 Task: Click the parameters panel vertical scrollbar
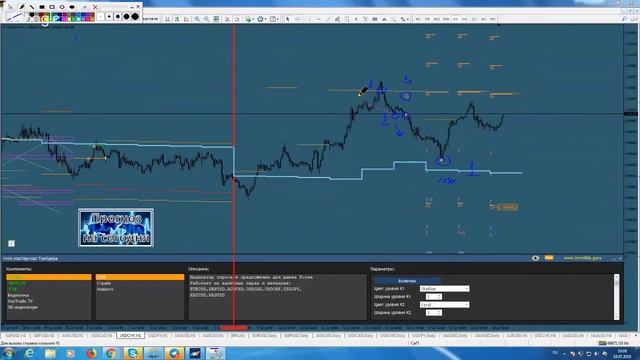coord(616,297)
